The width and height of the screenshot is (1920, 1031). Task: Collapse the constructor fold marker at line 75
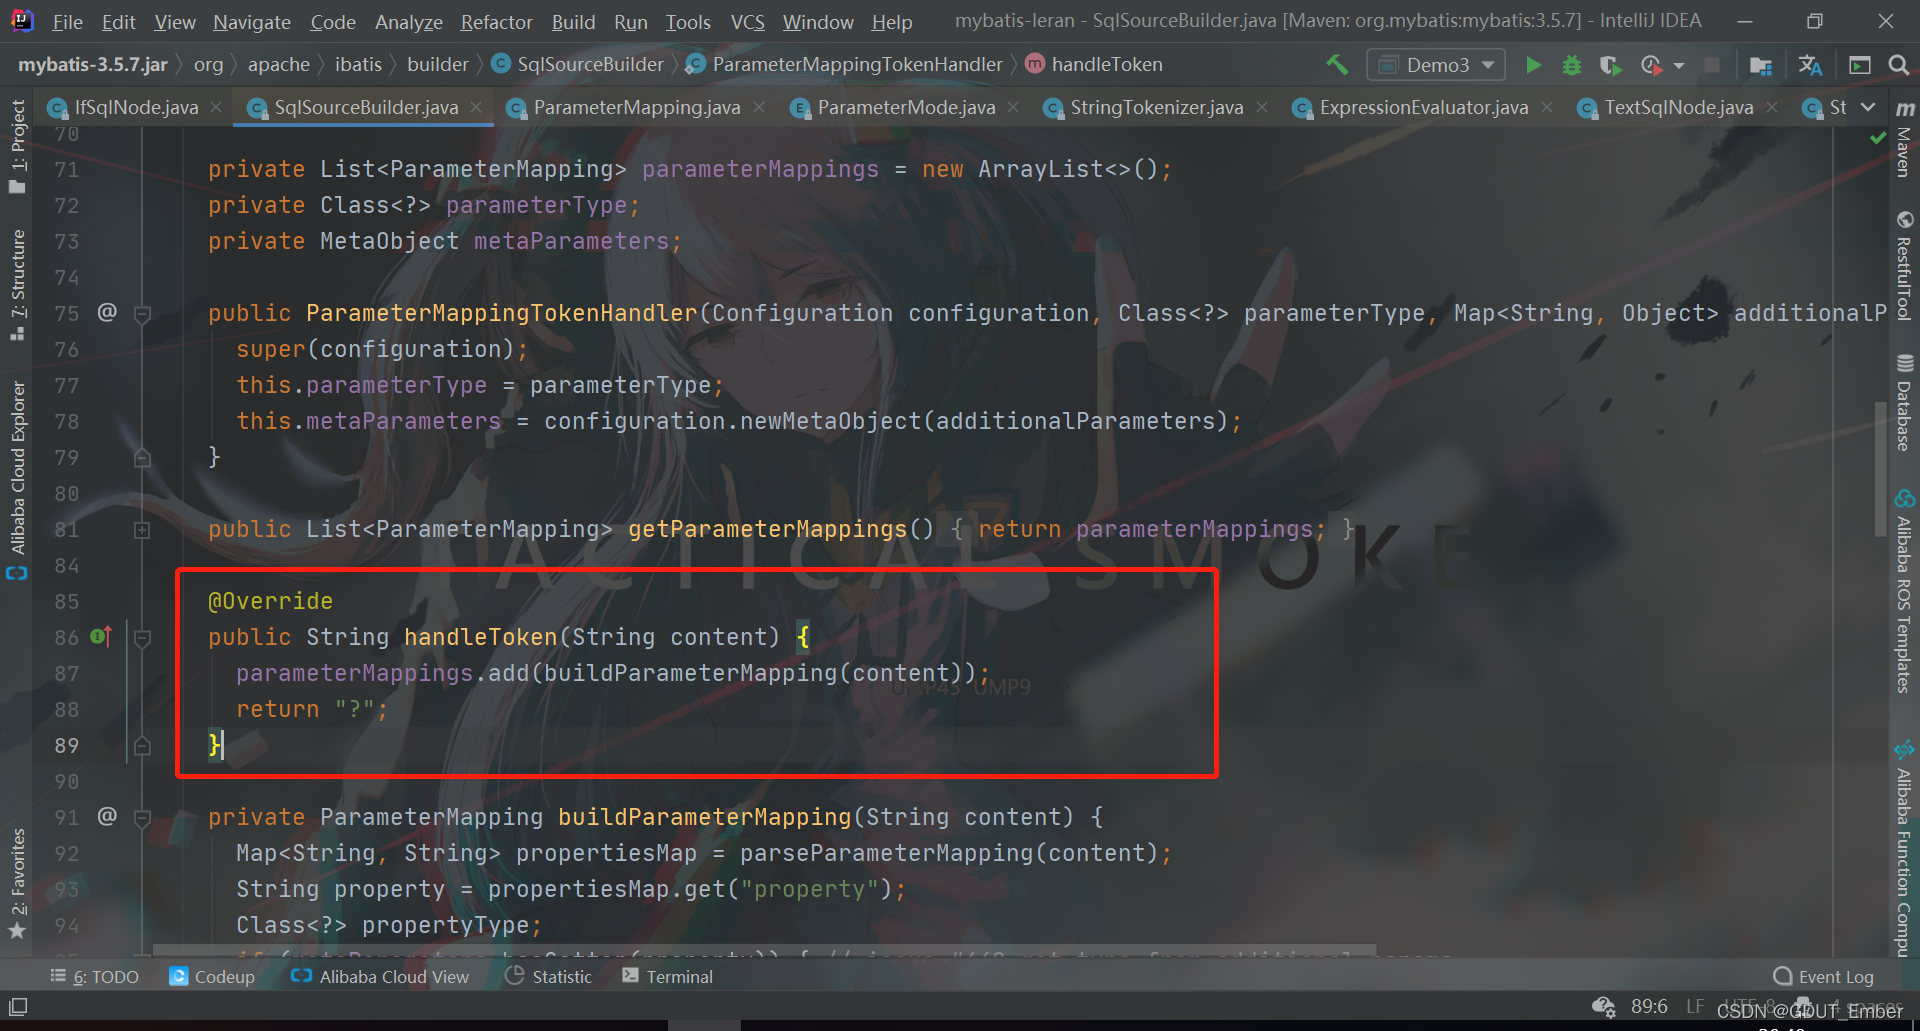[142, 314]
